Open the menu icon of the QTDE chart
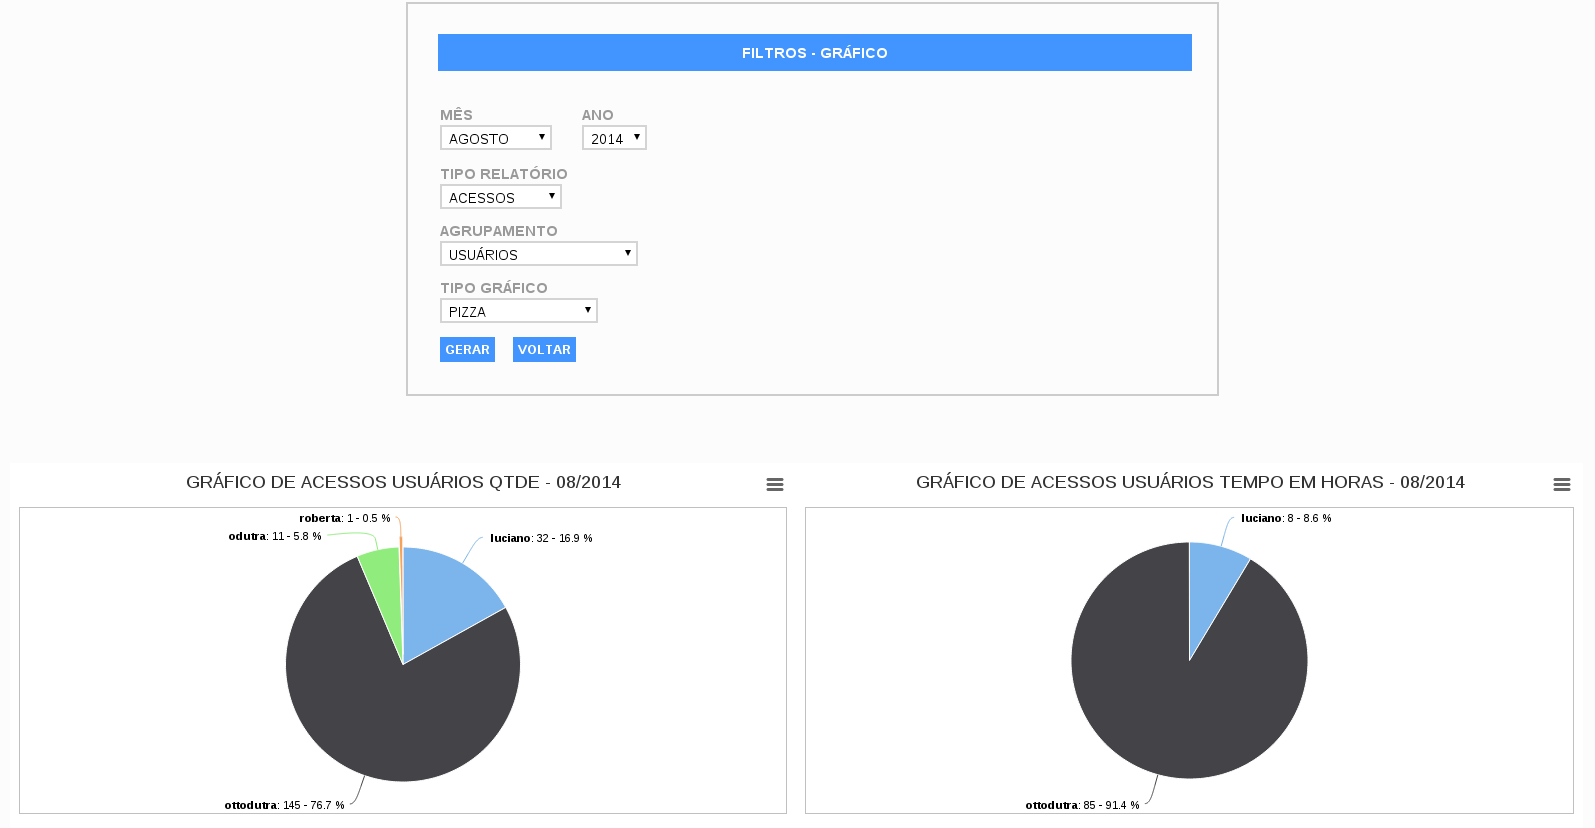The width and height of the screenshot is (1595, 828). pos(774,485)
